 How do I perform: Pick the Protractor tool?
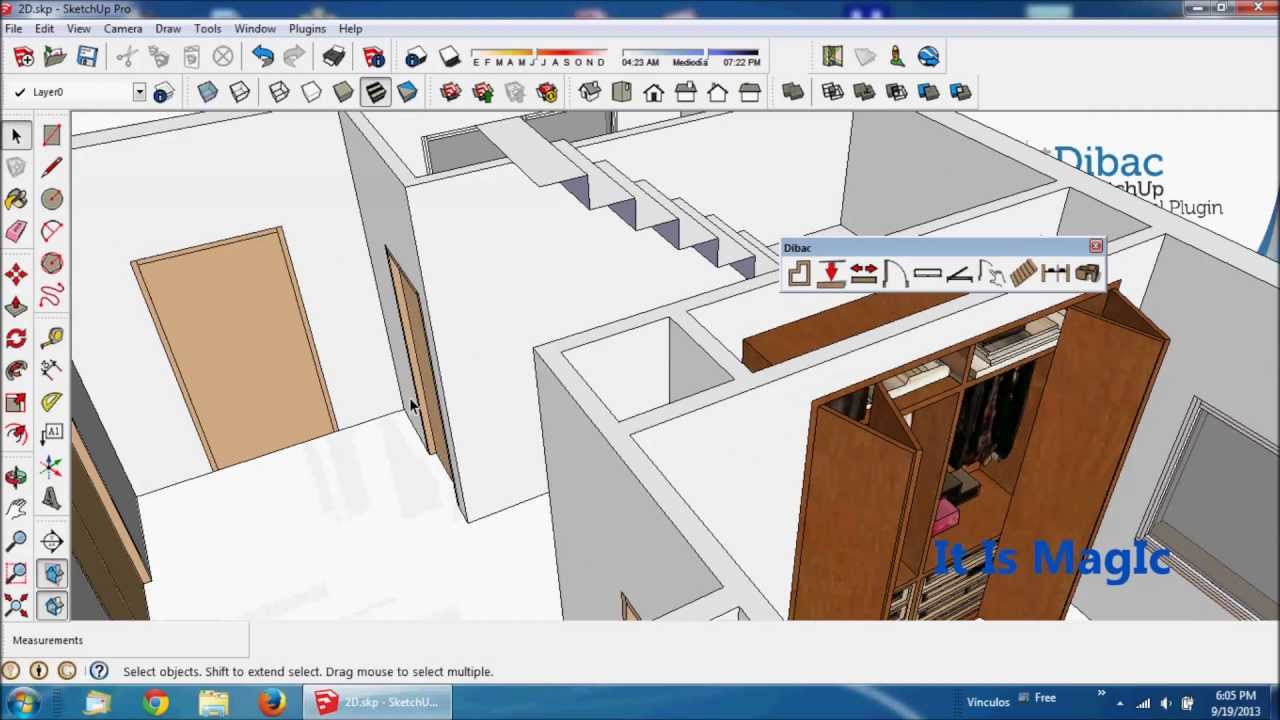pyautogui.click(x=52, y=402)
